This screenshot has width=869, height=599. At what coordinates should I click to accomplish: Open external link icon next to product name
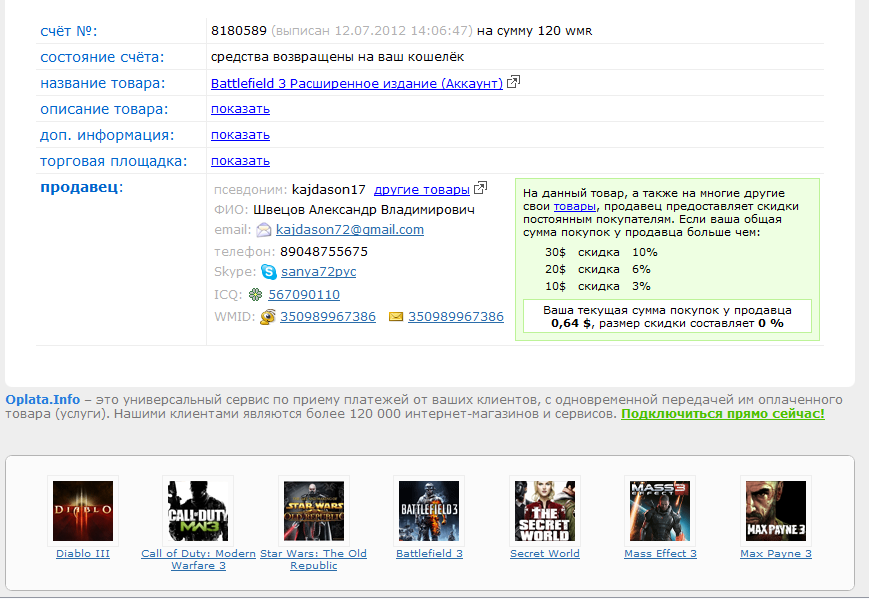pos(513,83)
